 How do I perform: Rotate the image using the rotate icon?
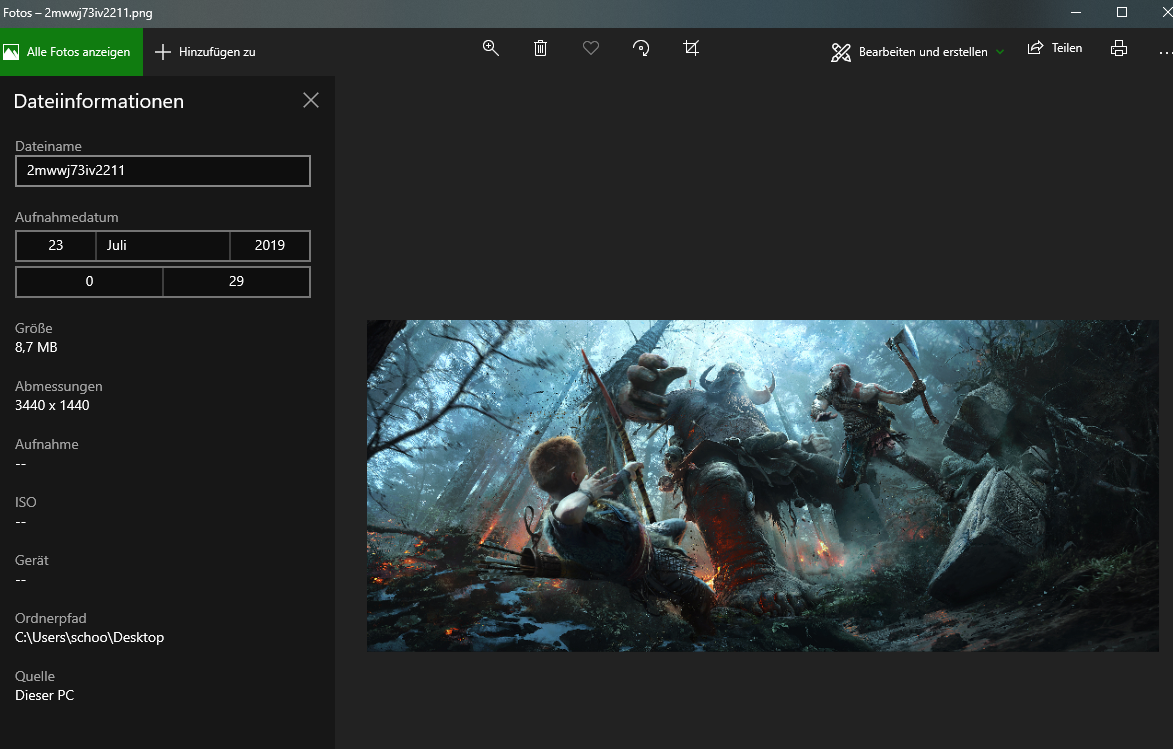point(640,47)
